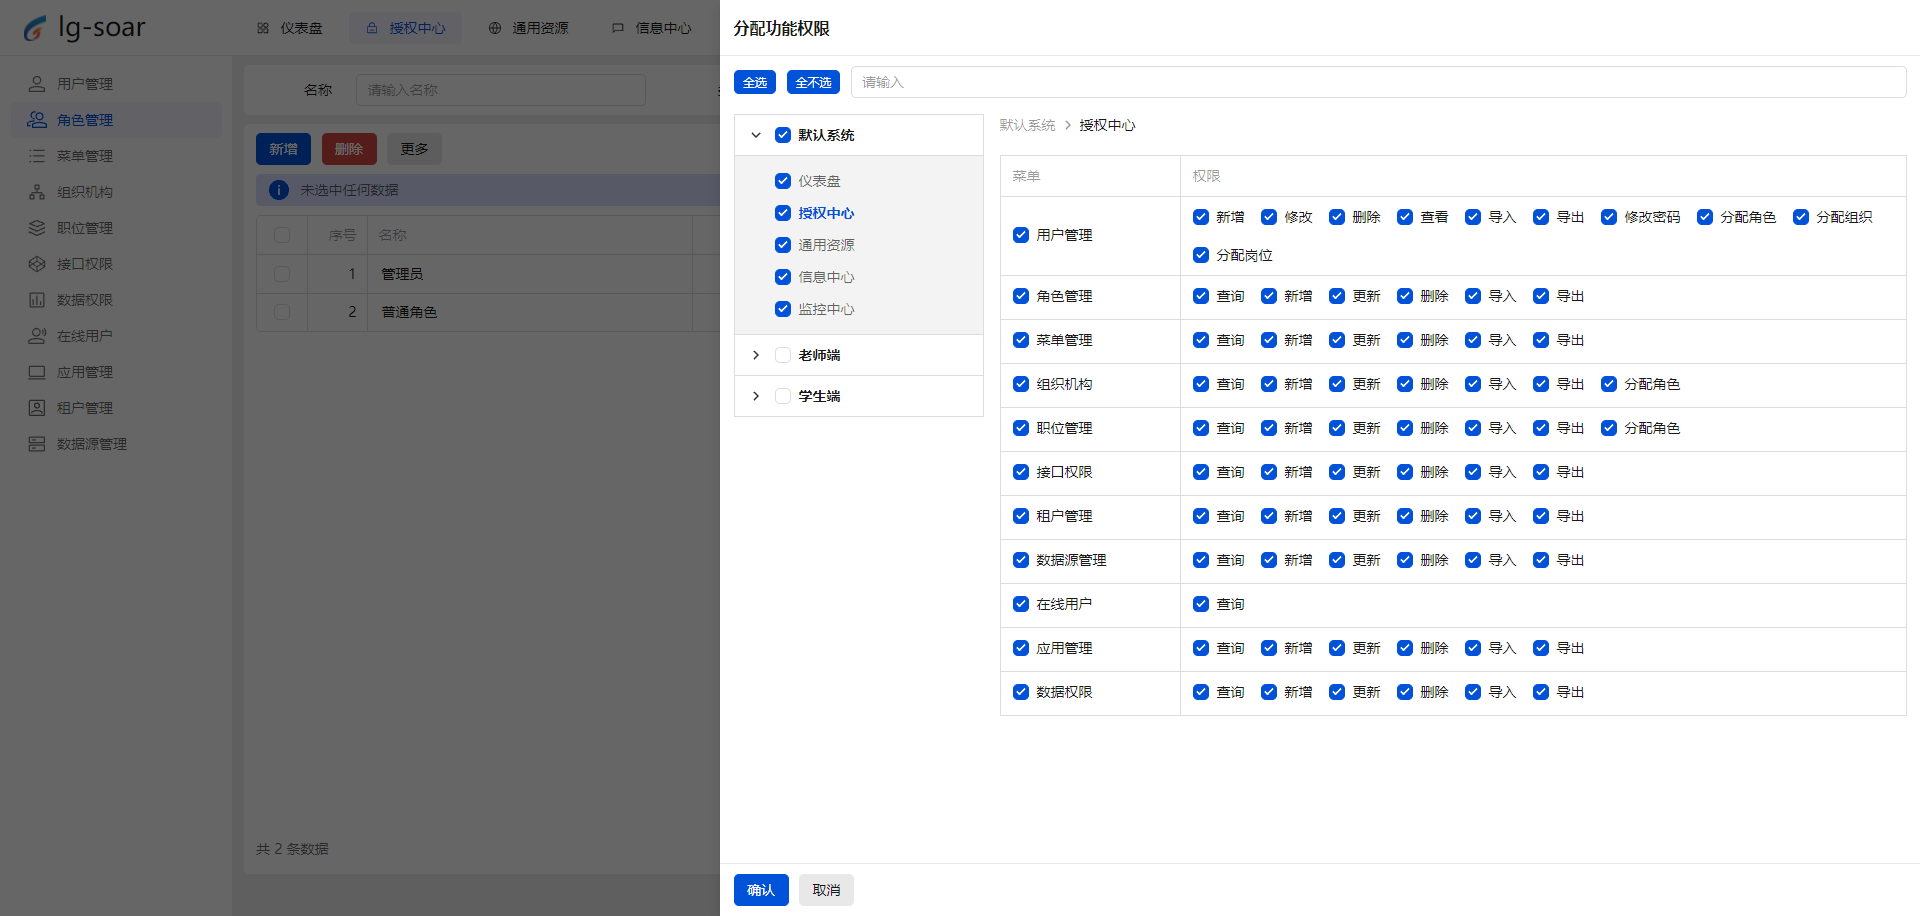Click the 名称 filter input field

(x=500, y=90)
